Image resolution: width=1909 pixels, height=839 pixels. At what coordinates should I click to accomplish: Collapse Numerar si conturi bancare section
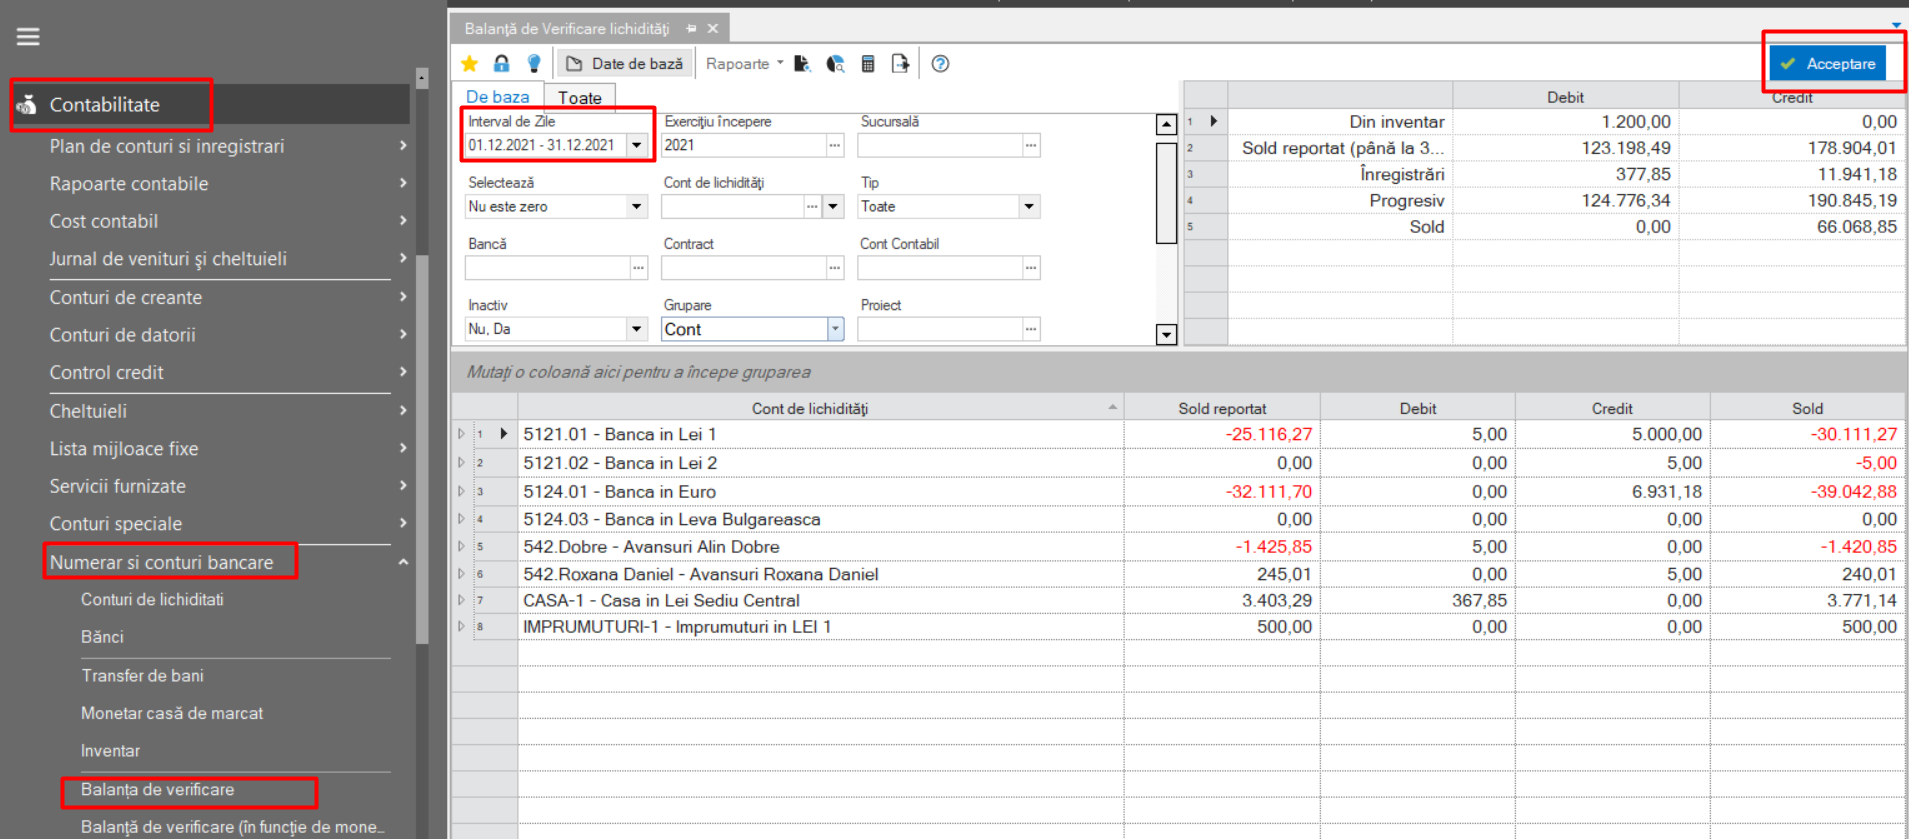pyautogui.click(x=403, y=562)
